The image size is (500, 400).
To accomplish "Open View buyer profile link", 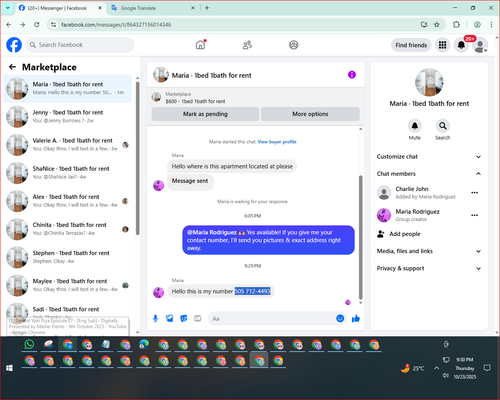I will coord(277,142).
